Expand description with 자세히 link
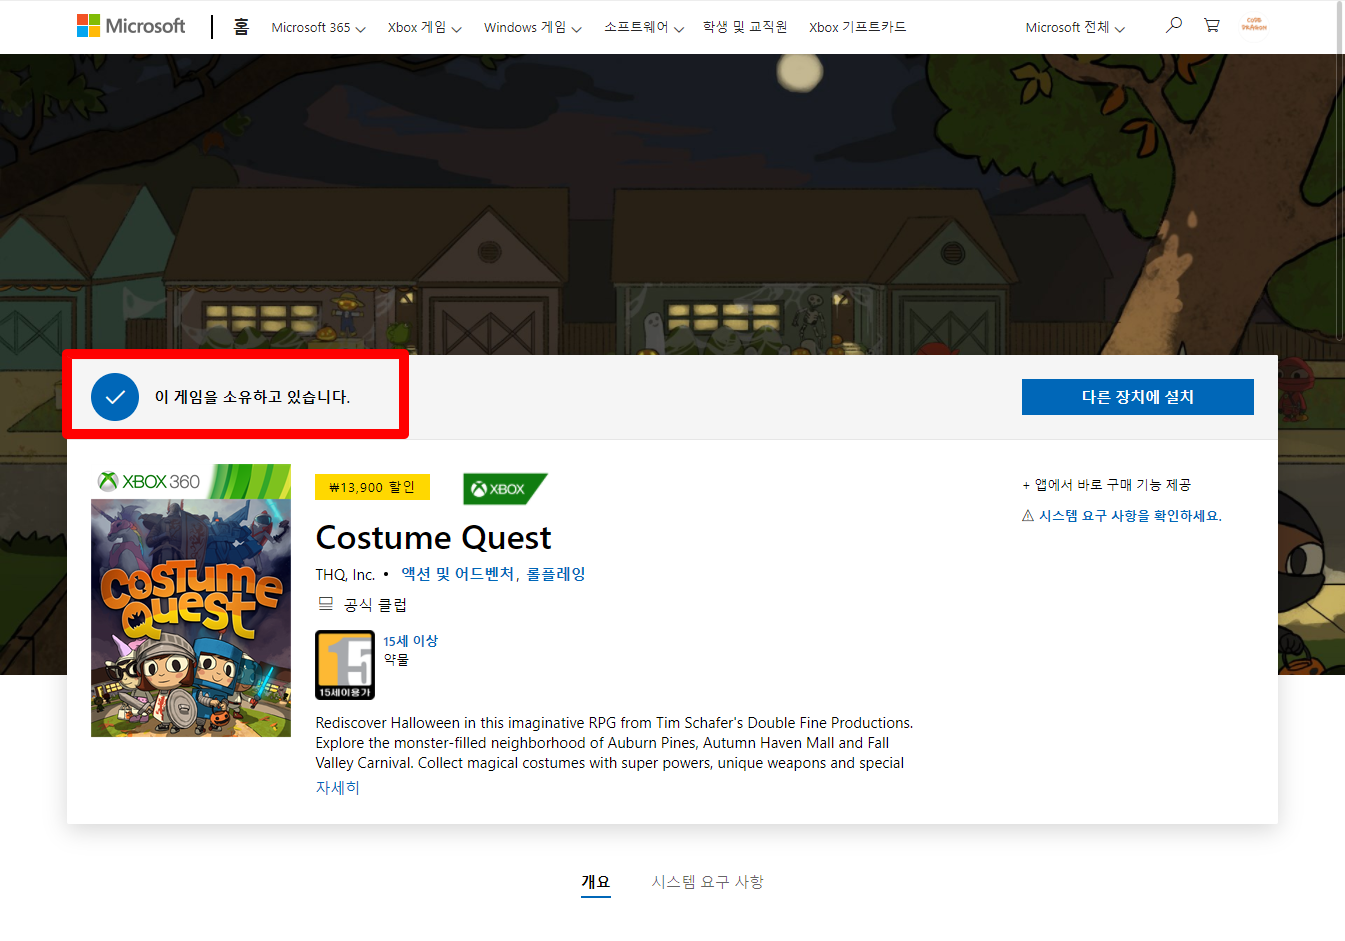 (337, 788)
